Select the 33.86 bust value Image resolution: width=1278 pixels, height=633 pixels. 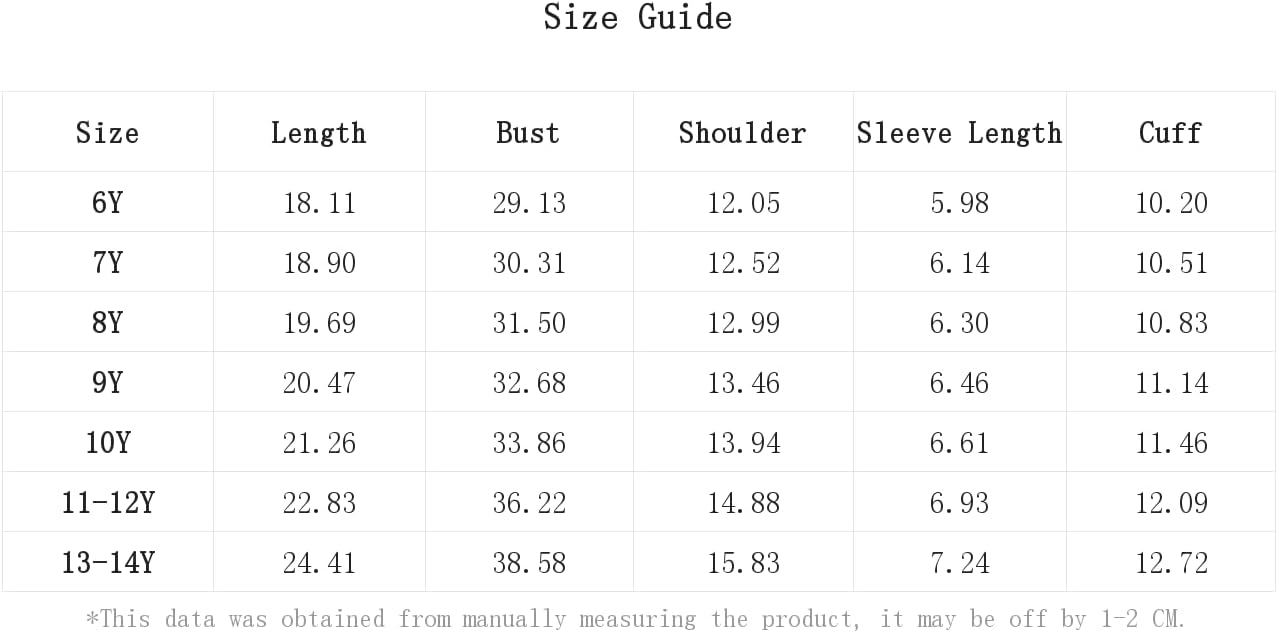coord(529,443)
